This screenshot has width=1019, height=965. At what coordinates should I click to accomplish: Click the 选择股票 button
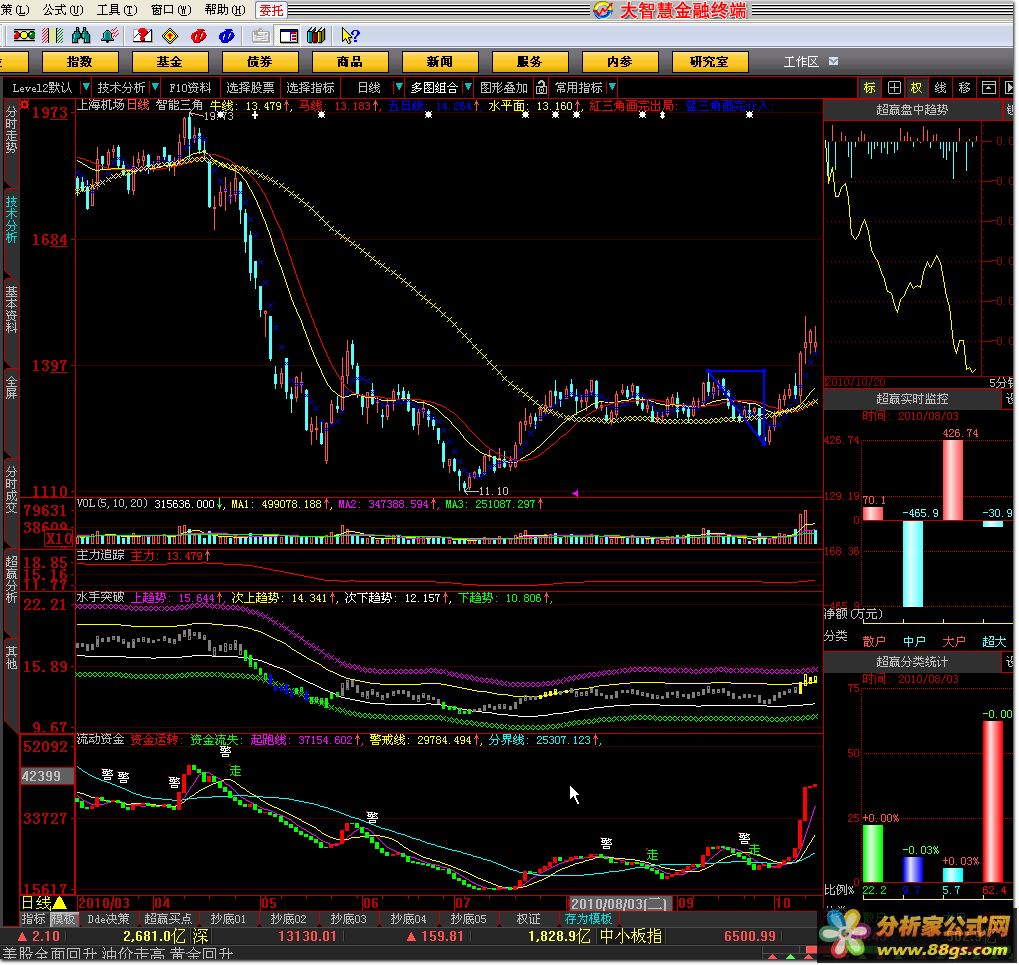tap(250, 87)
